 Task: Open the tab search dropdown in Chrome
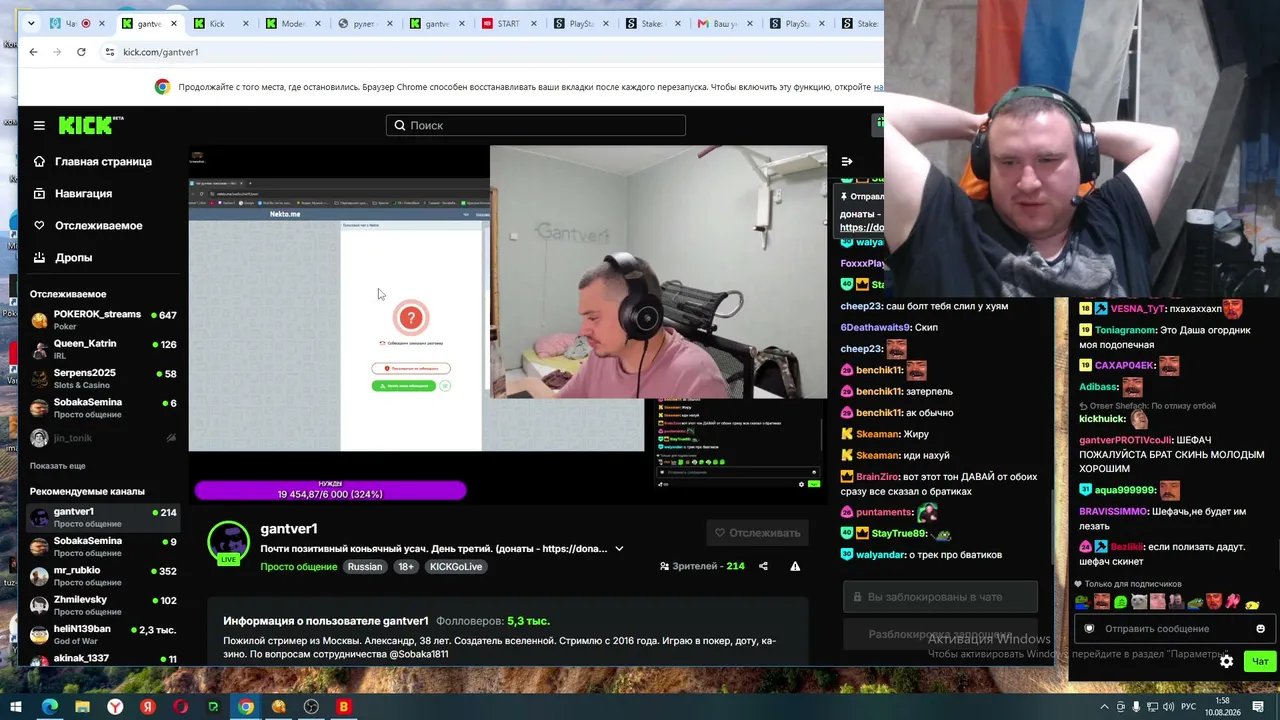pos(31,24)
